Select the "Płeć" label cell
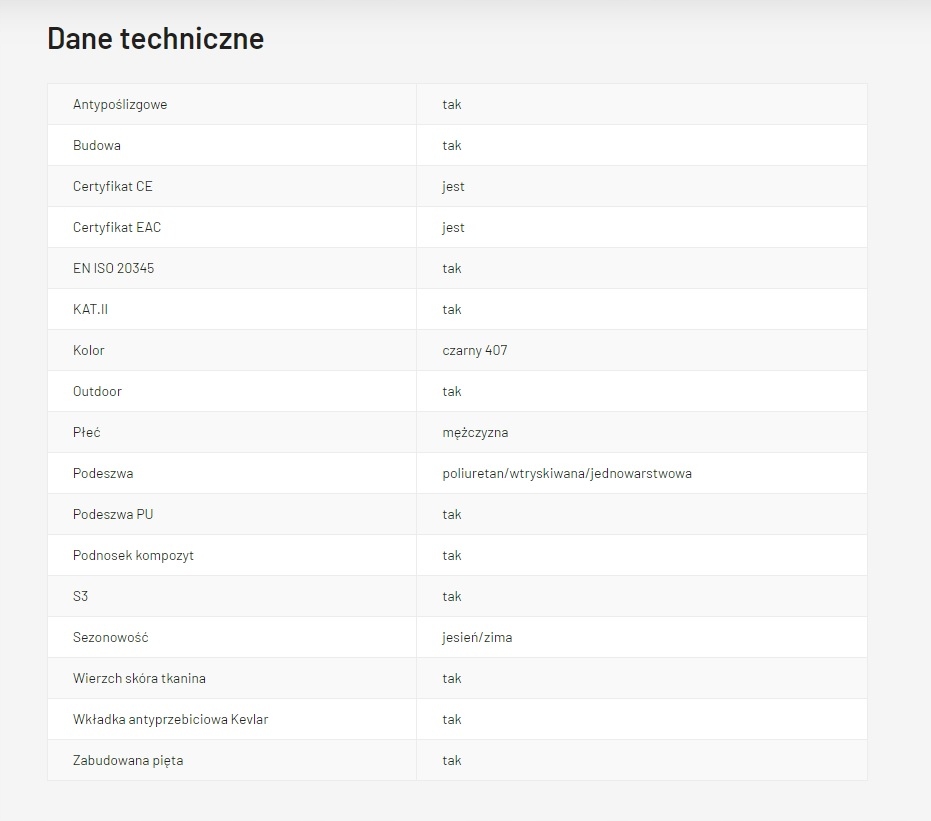This screenshot has width=931, height=821. tap(87, 432)
